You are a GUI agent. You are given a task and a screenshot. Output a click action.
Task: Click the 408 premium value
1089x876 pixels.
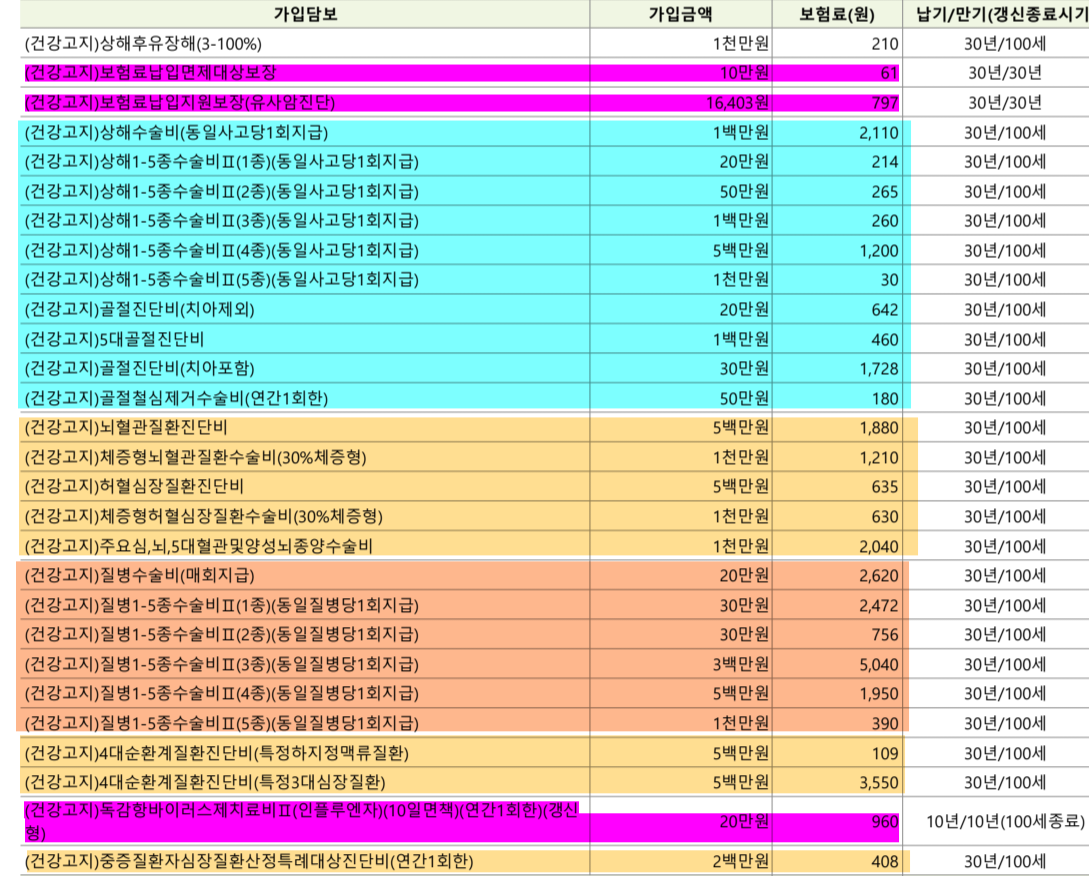pos(885,862)
